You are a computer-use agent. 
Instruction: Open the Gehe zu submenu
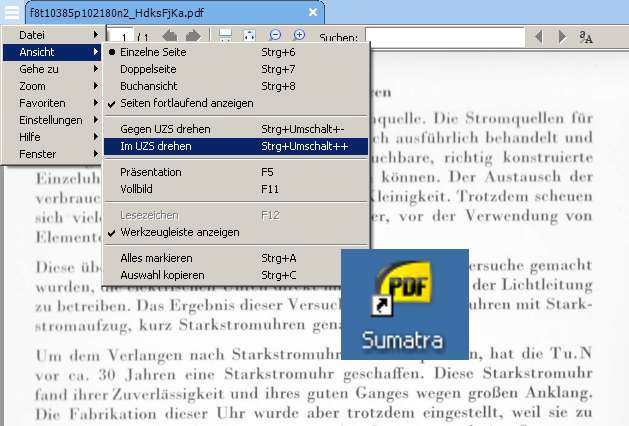coord(53,69)
